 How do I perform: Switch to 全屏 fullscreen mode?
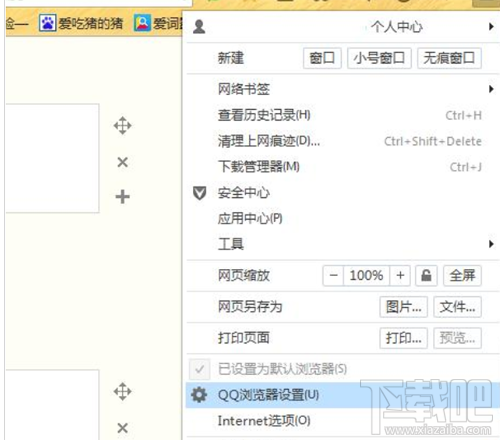click(462, 276)
